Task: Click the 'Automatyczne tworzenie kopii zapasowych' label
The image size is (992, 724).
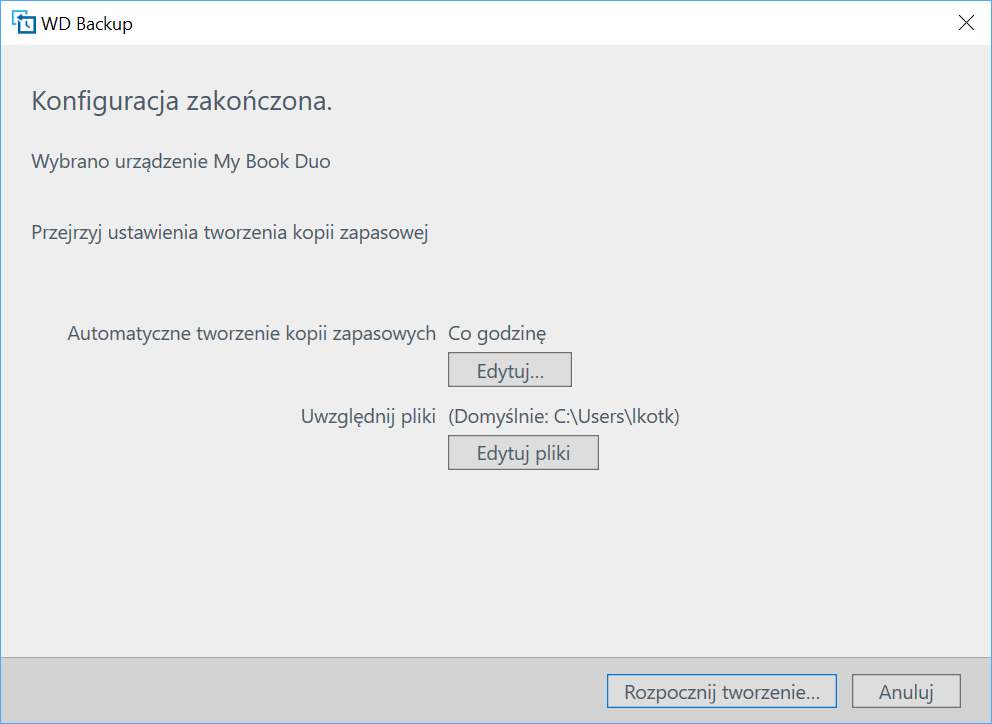Action: click(x=252, y=334)
